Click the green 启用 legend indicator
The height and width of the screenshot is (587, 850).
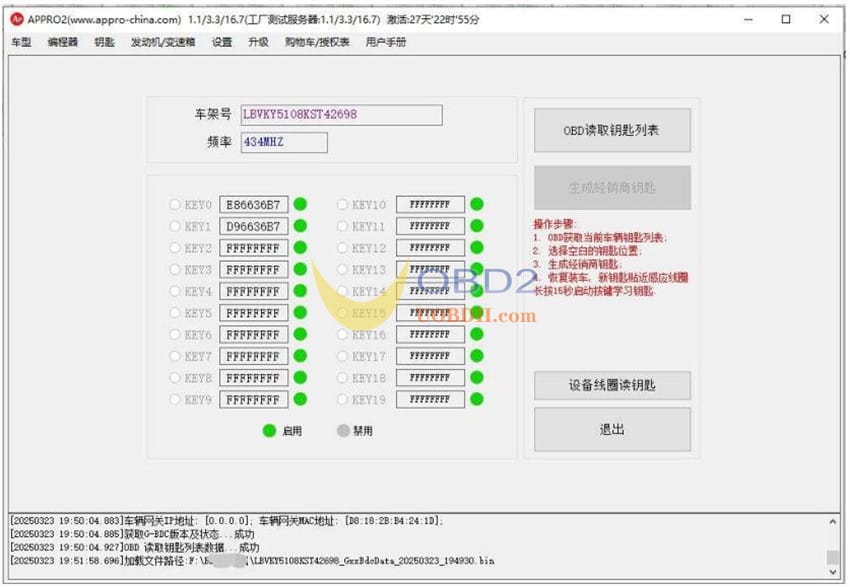point(269,431)
